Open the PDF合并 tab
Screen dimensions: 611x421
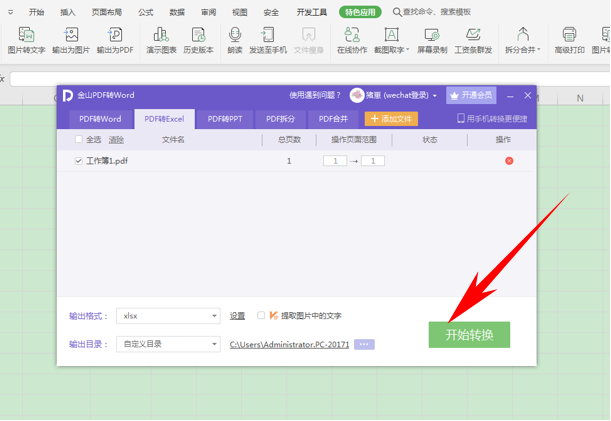tap(333, 119)
